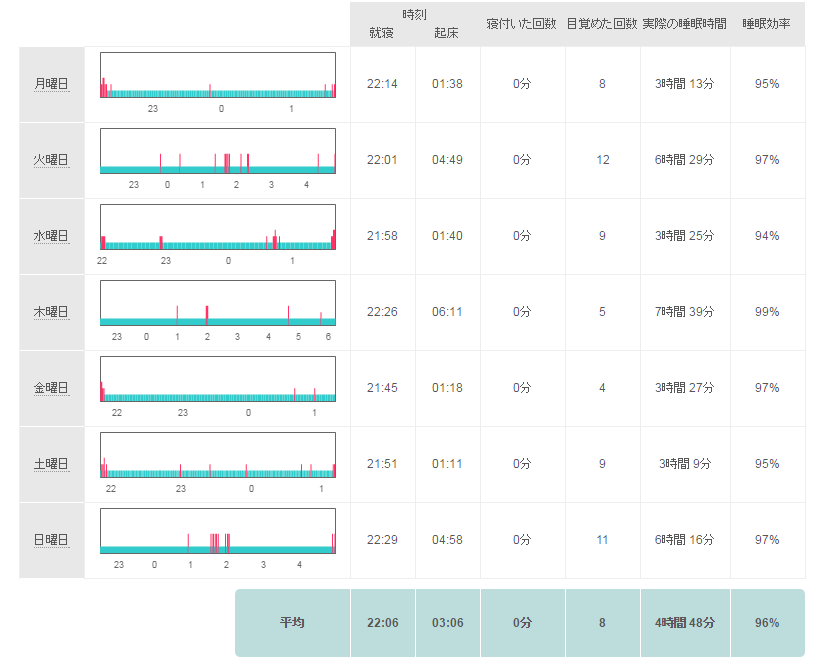Select Friday awakenings count 4
Image resolution: width=815 pixels, height=657 pixels.
602,388
